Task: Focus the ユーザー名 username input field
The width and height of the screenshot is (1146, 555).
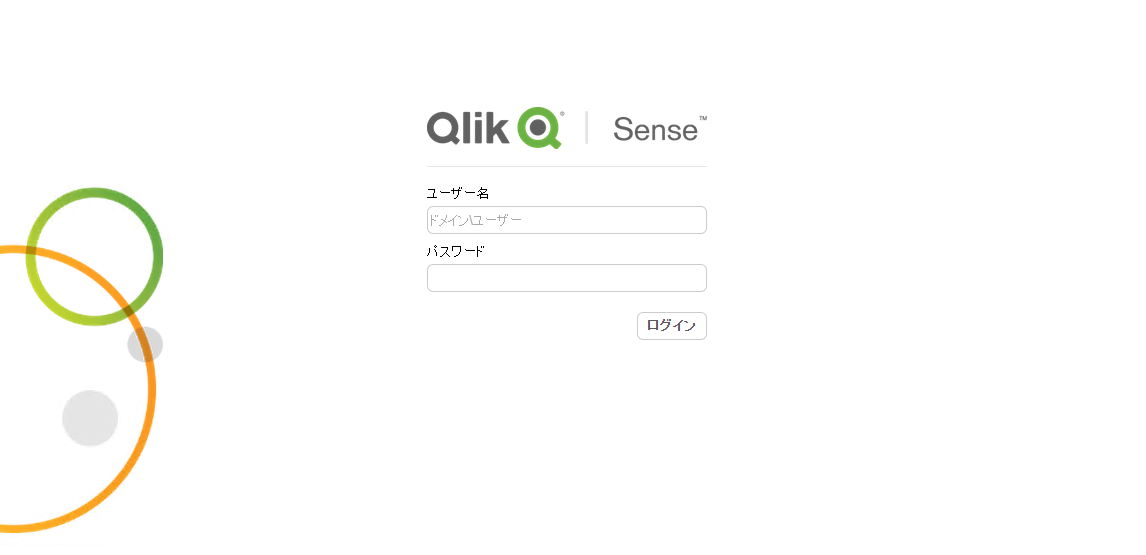Action: click(566, 220)
